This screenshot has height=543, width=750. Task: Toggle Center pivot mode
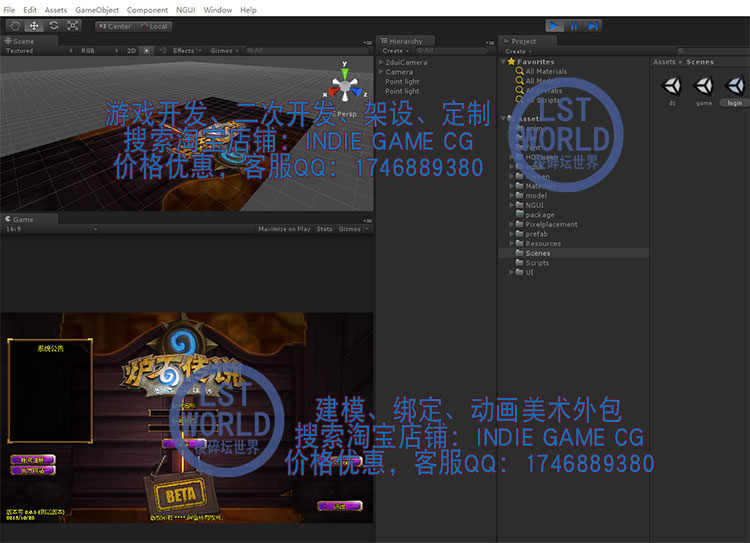(115, 27)
